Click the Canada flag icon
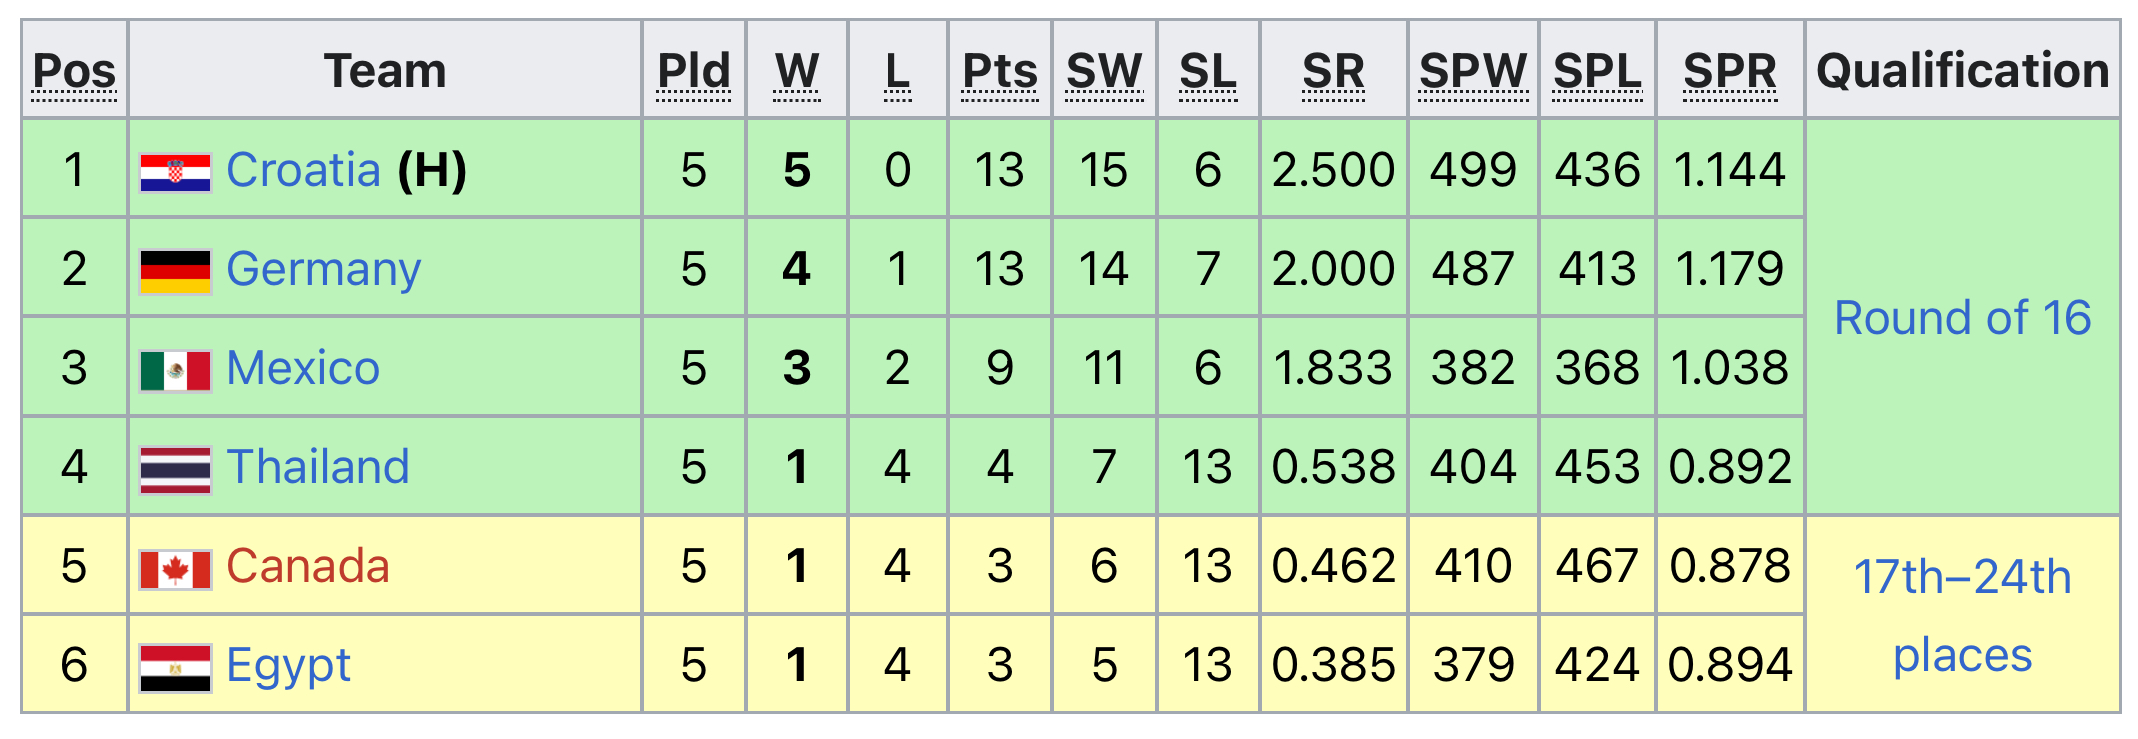Image resolution: width=2138 pixels, height=739 pixels. click(x=175, y=569)
